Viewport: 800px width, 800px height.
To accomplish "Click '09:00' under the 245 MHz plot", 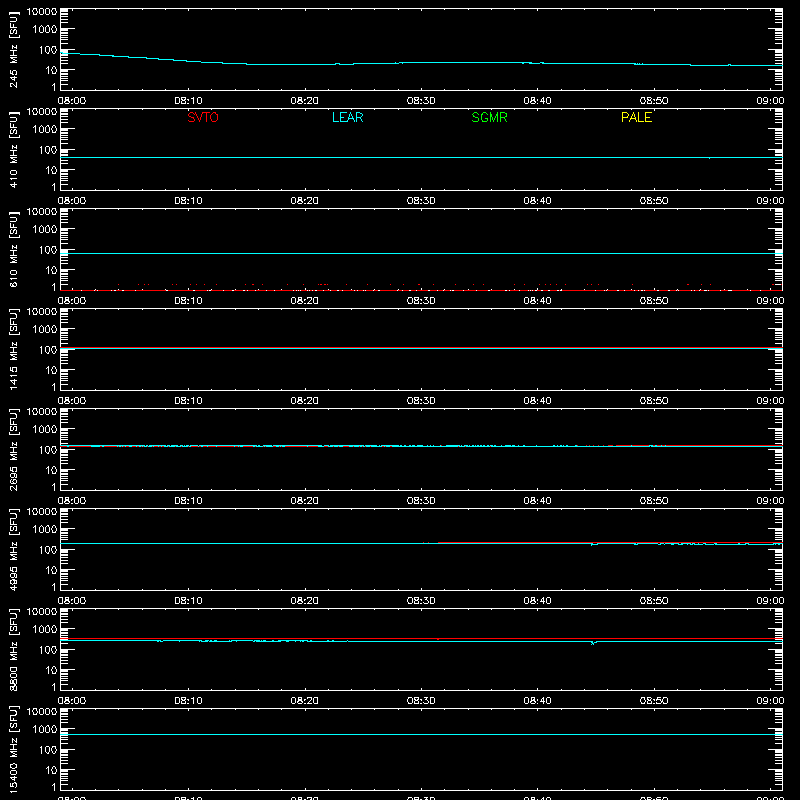I will (770, 101).
